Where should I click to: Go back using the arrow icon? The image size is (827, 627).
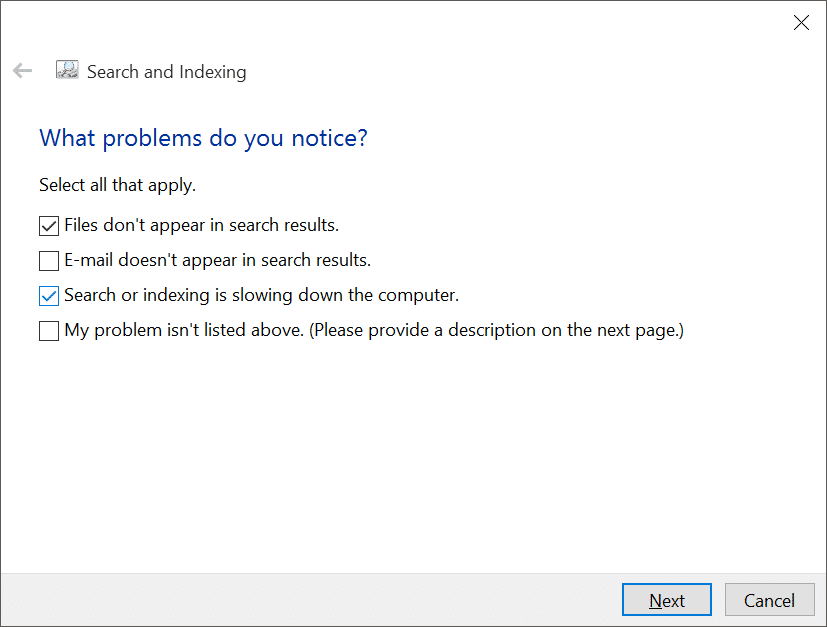coord(22,70)
